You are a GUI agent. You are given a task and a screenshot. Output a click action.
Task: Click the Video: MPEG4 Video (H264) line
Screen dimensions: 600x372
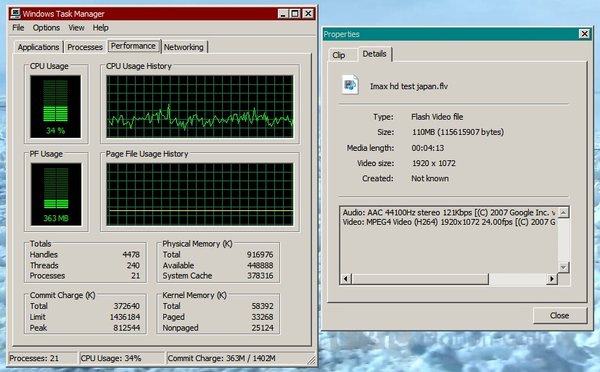[x=449, y=222]
